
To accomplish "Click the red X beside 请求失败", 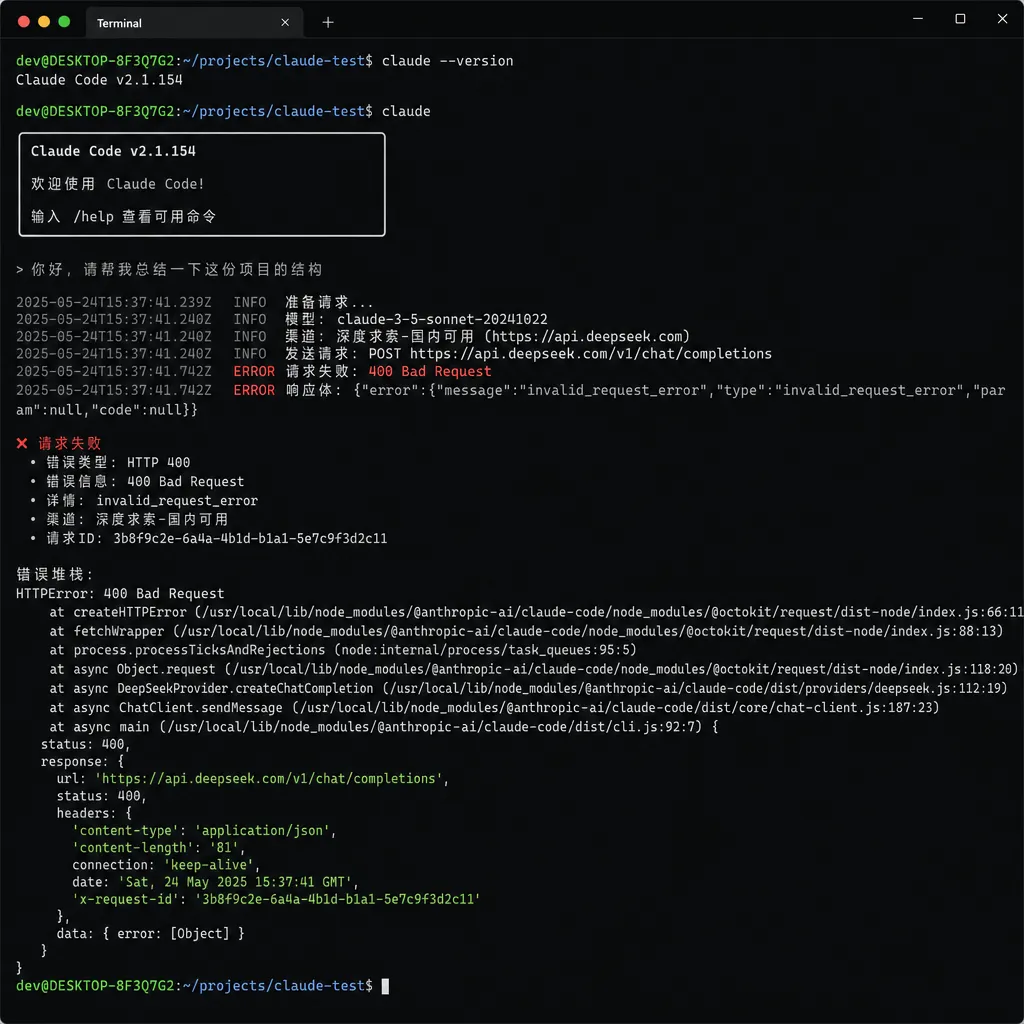I will coord(22,443).
